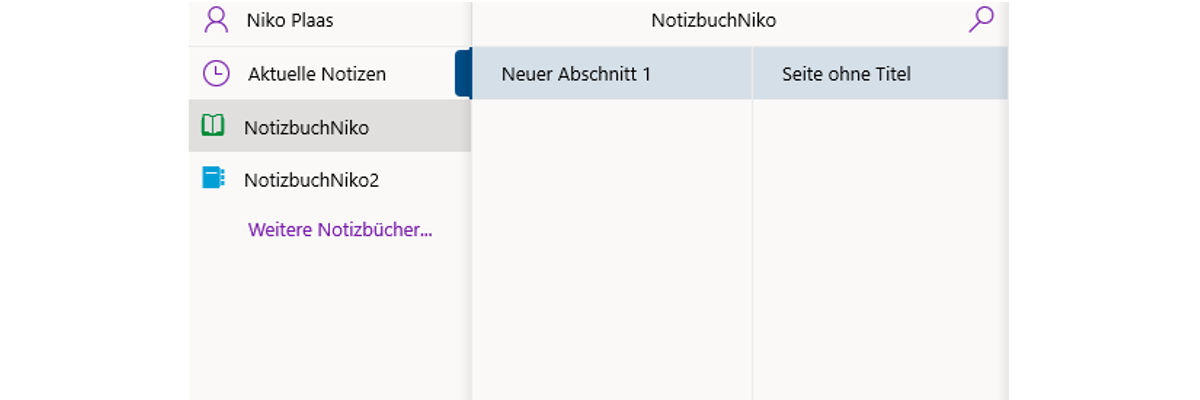Open the Niko Plaas account name
Screen dimensions: 1200x400
point(290,20)
